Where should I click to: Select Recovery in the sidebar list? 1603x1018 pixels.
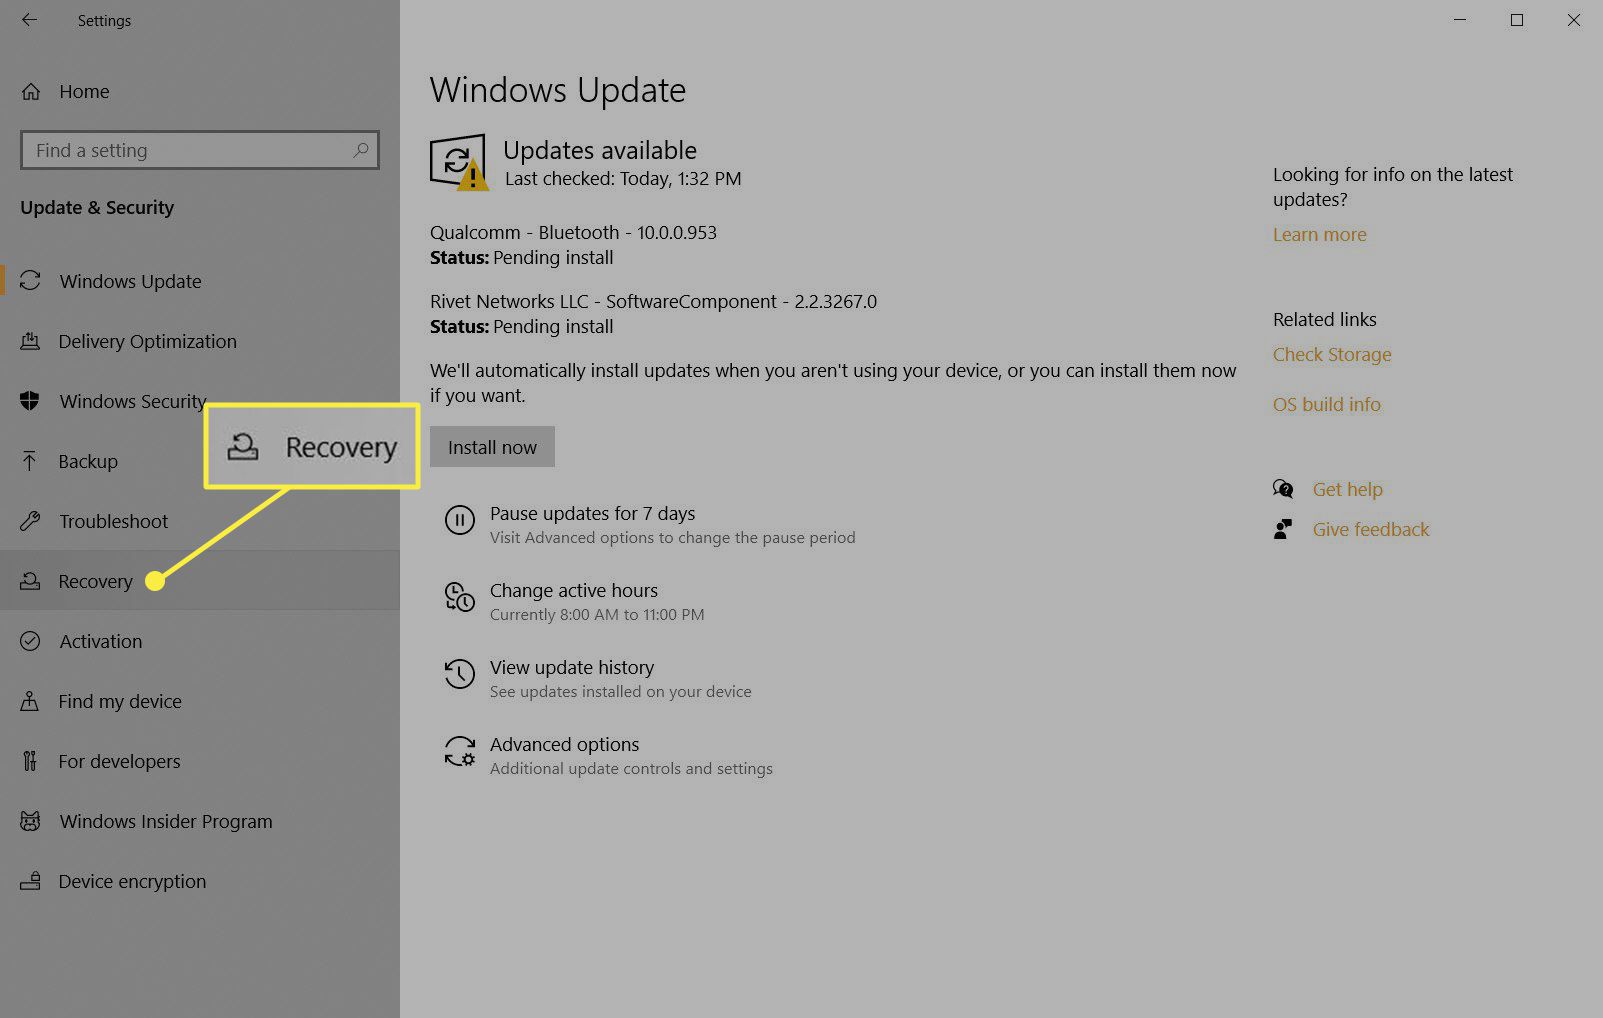200,581
